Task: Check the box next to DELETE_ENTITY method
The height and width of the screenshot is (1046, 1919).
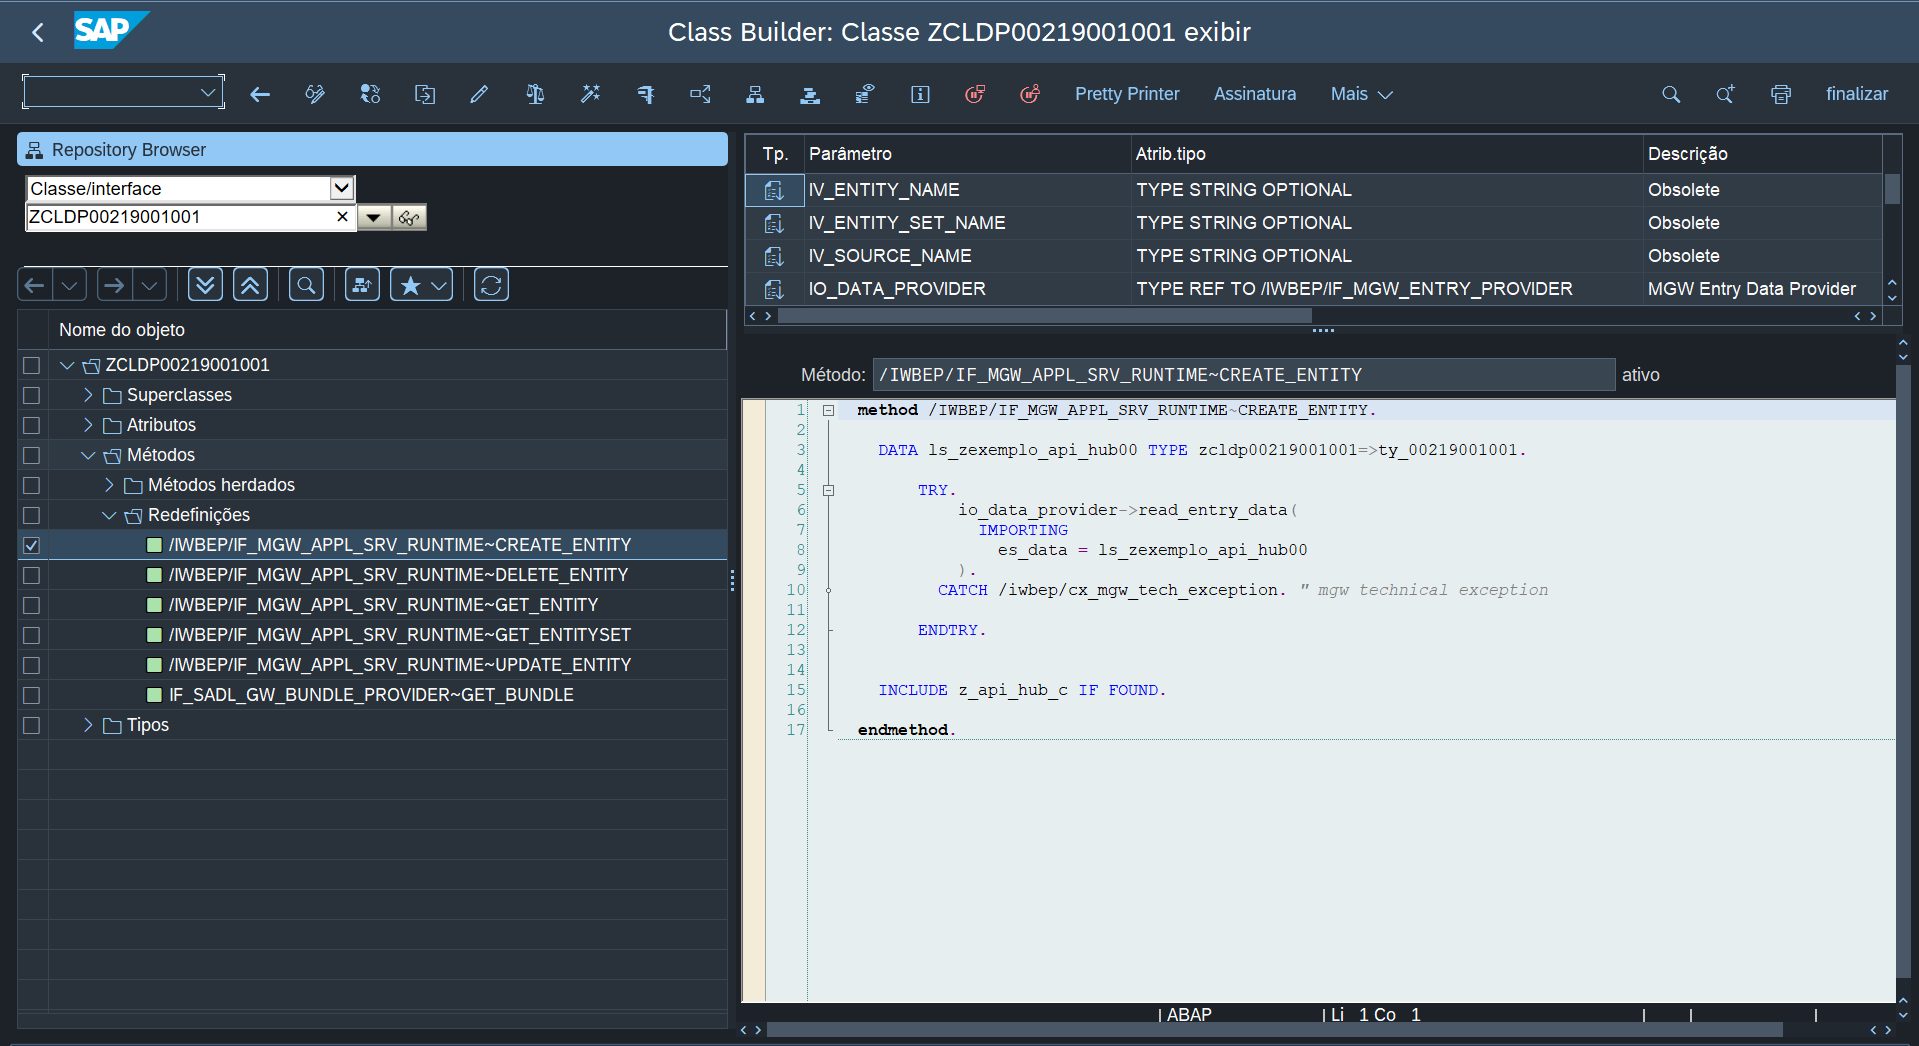Action: (32, 575)
